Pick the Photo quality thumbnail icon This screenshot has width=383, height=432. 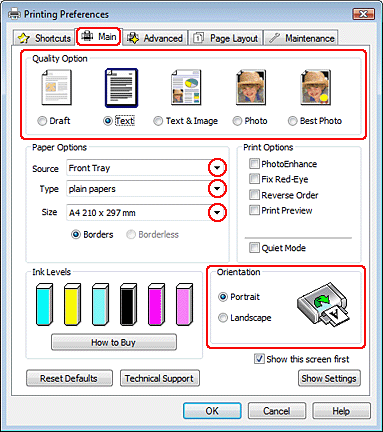click(251, 87)
